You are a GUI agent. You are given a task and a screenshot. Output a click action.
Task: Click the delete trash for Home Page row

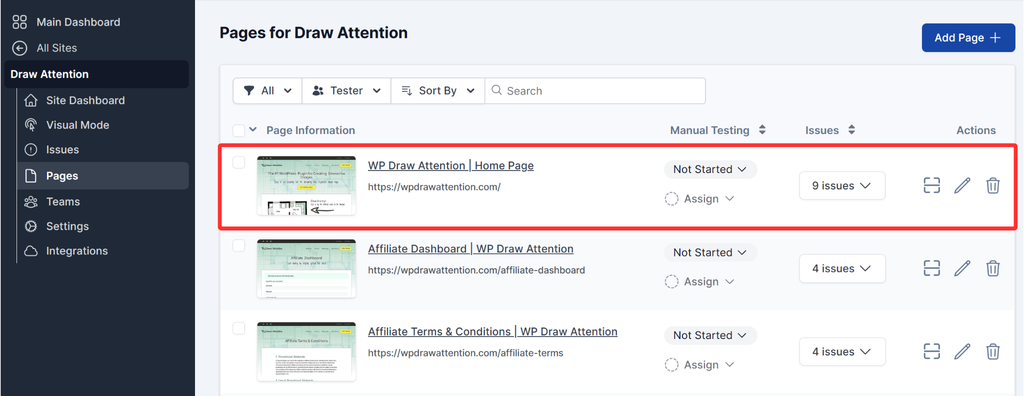pyautogui.click(x=993, y=186)
